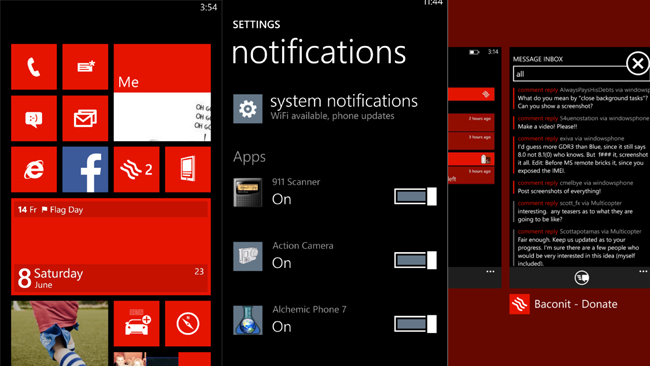Tap Baconit - Donate app icon
The width and height of the screenshot is (650, 366).
point(519,304)
